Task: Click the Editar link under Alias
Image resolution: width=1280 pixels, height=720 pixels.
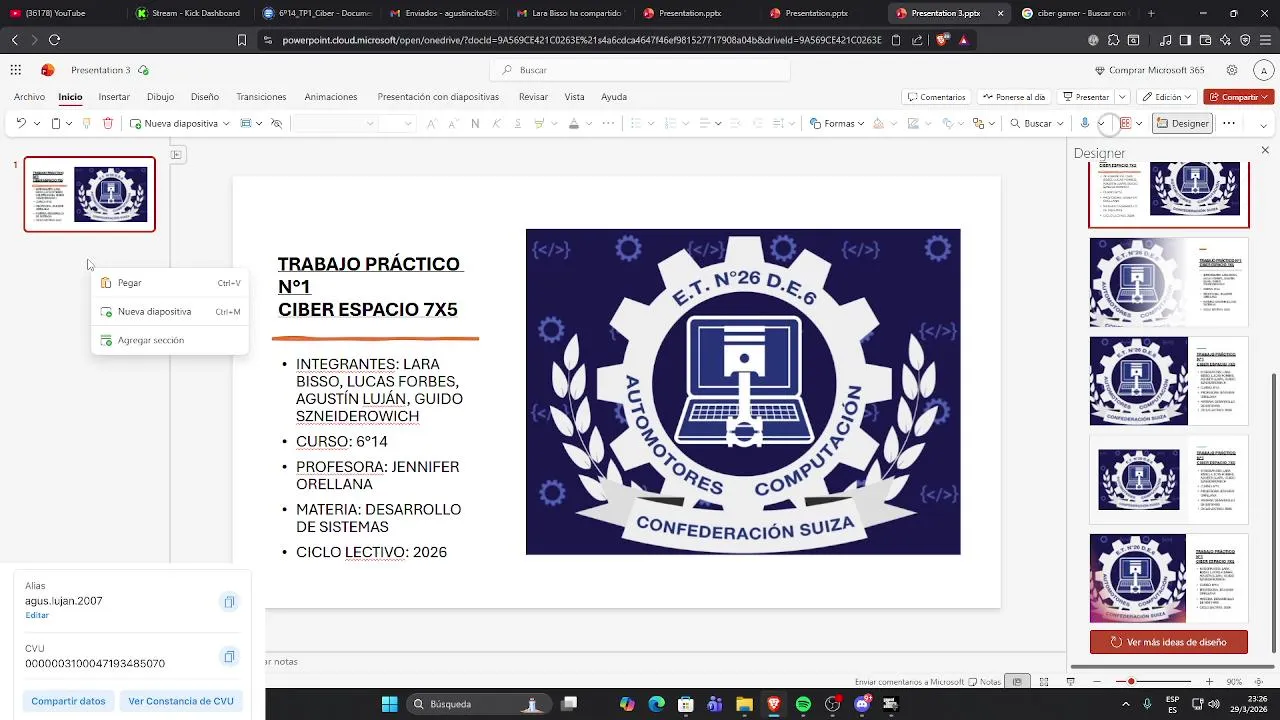Action: click(37, 615)
